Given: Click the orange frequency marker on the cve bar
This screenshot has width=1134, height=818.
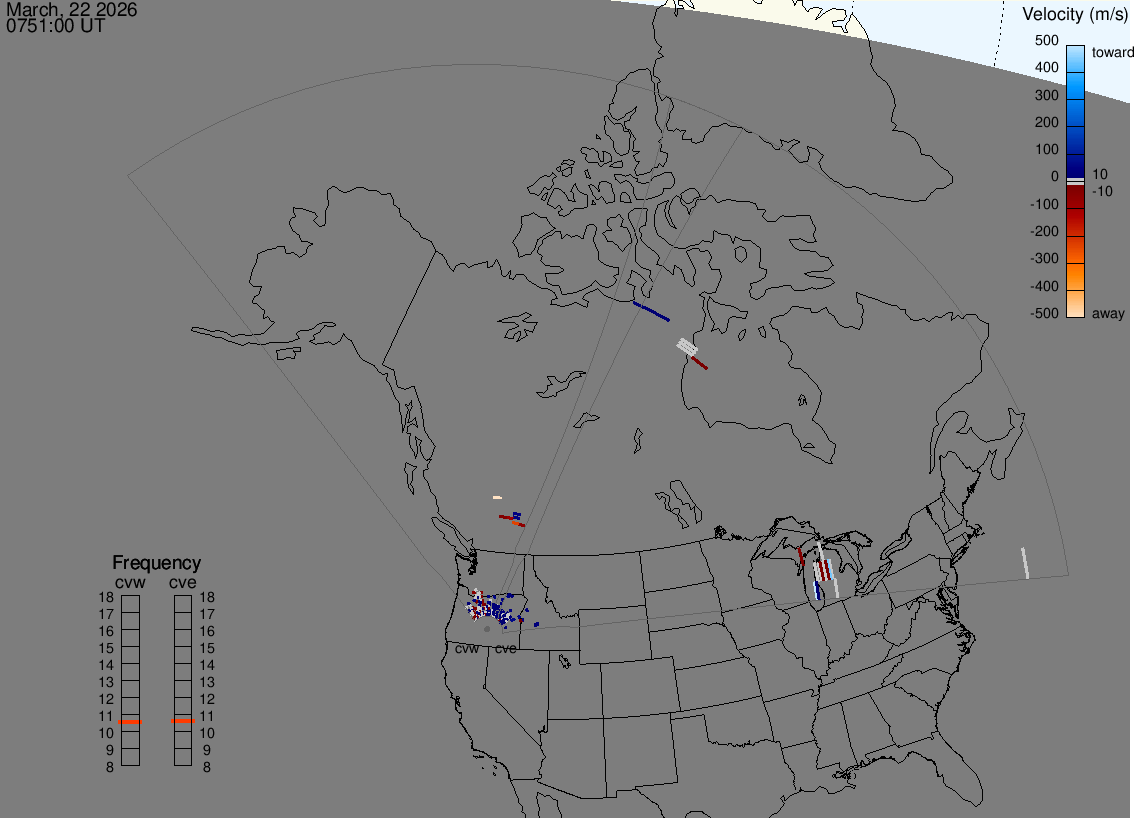Looking at the screenshot, I should point(183,721).
